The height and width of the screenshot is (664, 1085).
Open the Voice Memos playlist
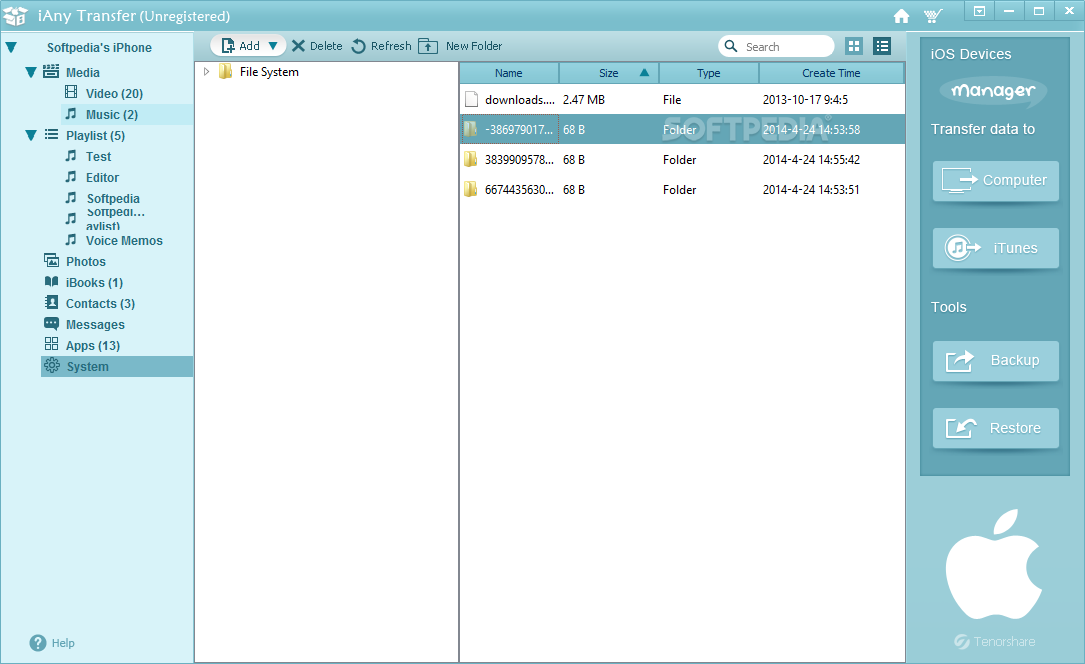point(124,241)
